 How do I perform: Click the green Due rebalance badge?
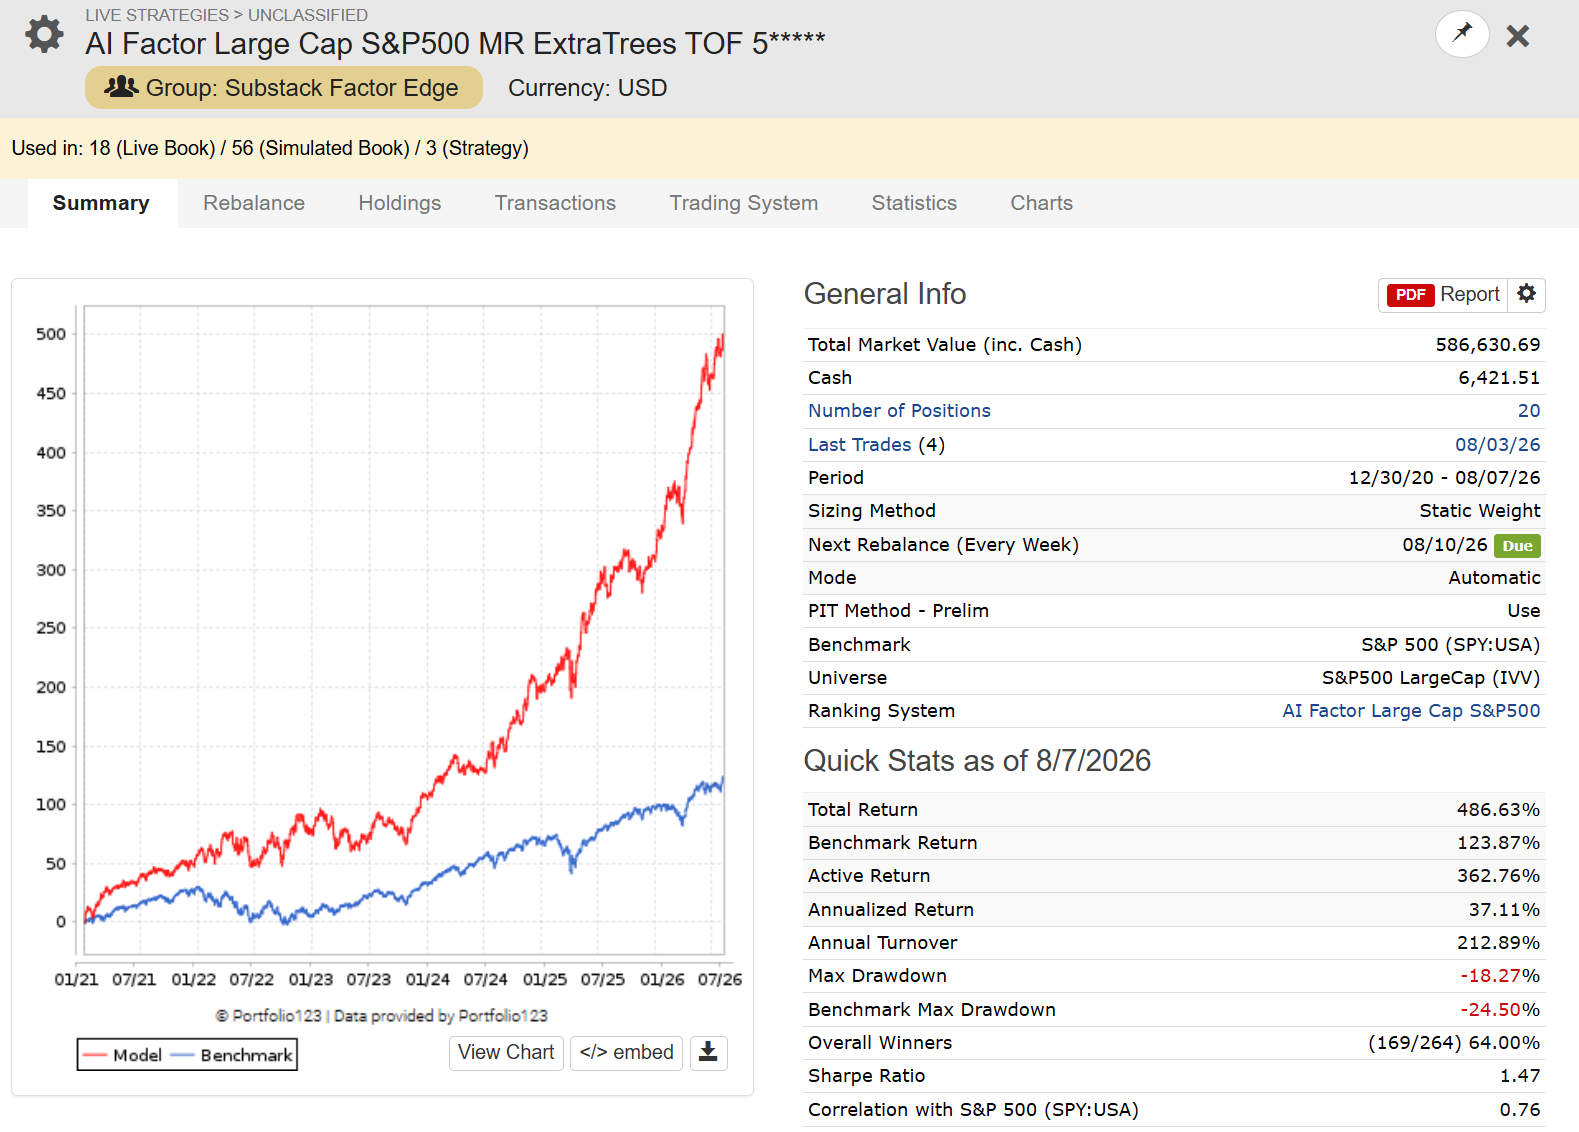pos(1517,545)
